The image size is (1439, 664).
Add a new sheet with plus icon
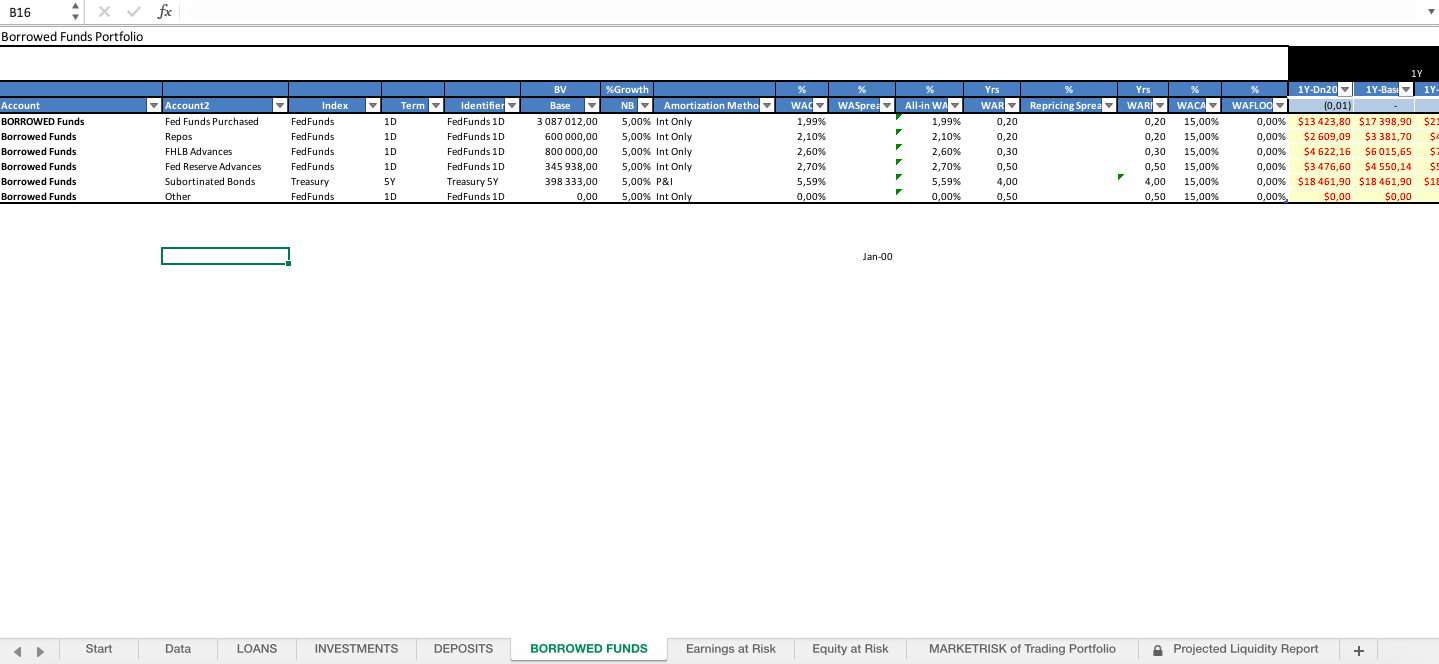1358,650
